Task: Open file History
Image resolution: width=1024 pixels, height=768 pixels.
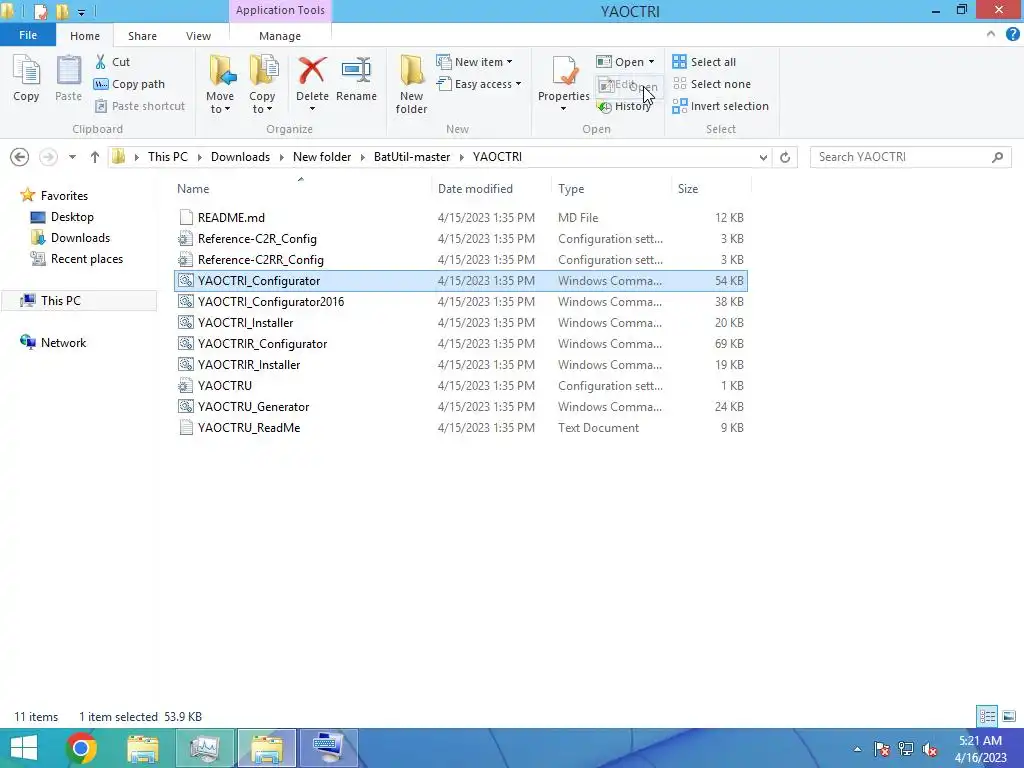Action: pos(624,106)
